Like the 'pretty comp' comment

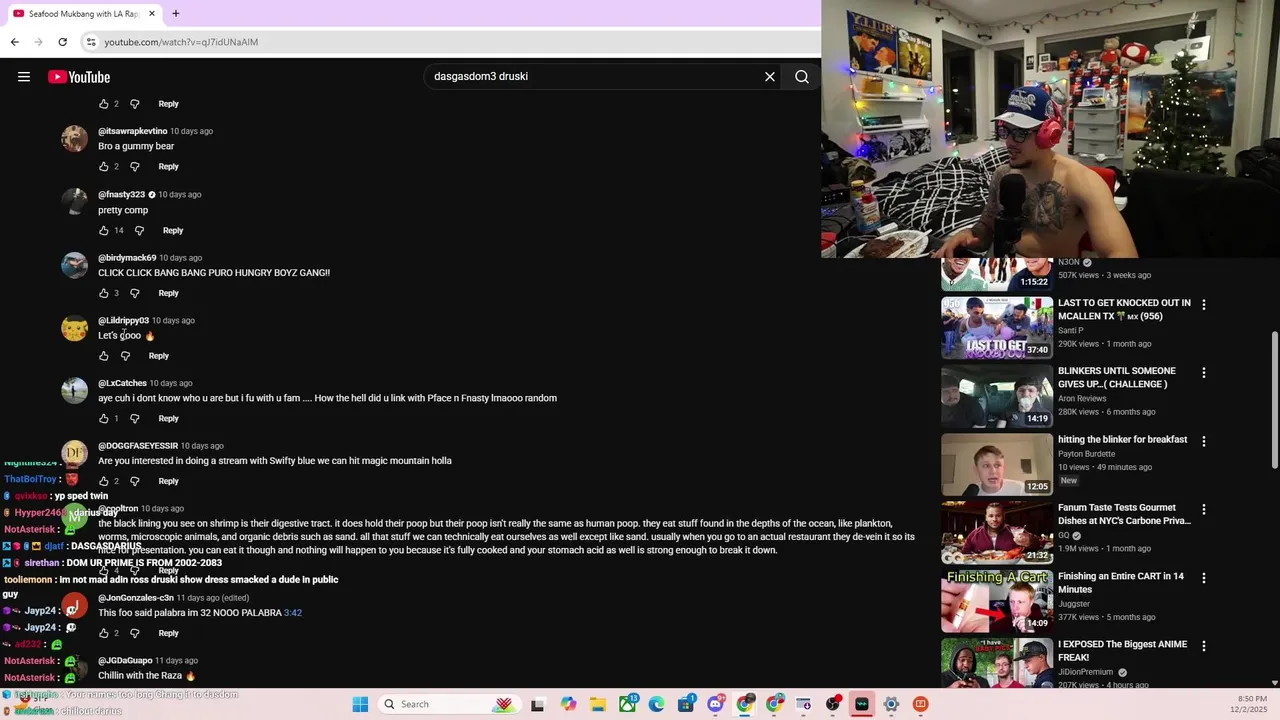103,231
